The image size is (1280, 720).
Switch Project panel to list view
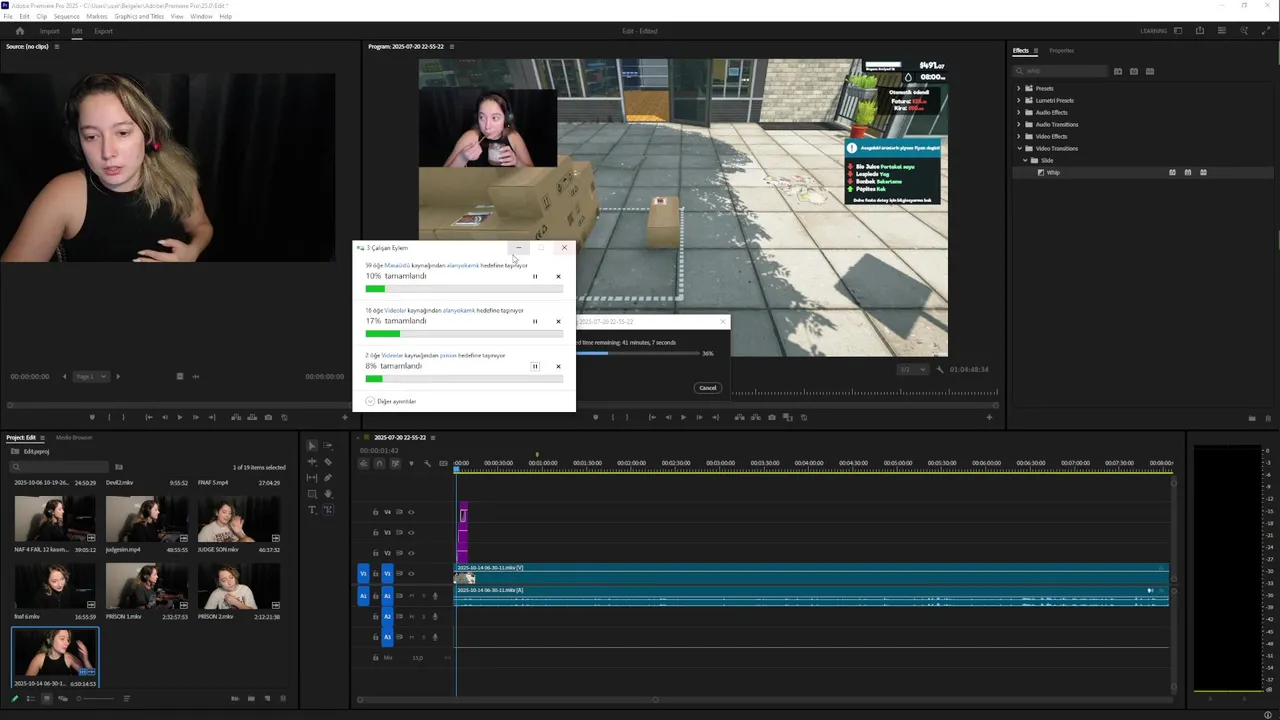(x=30, y=698)
